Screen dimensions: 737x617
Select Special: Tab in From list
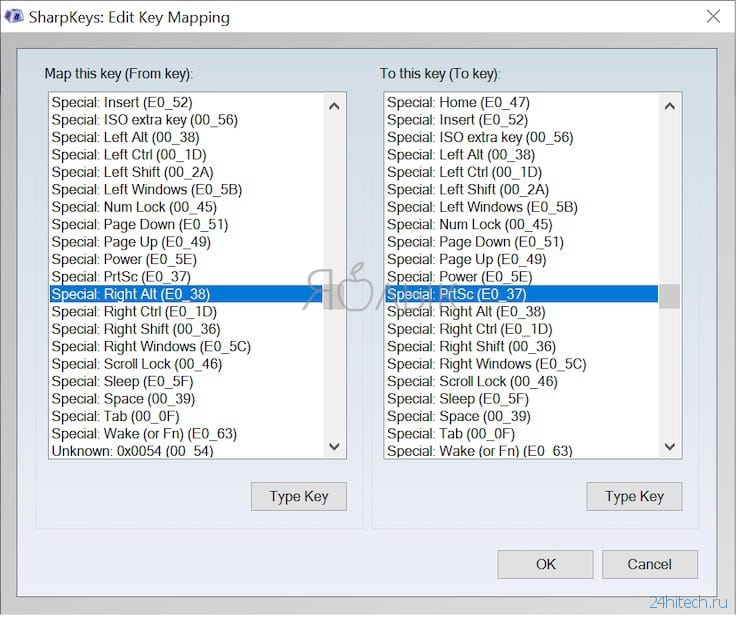(x=186, y=416)
